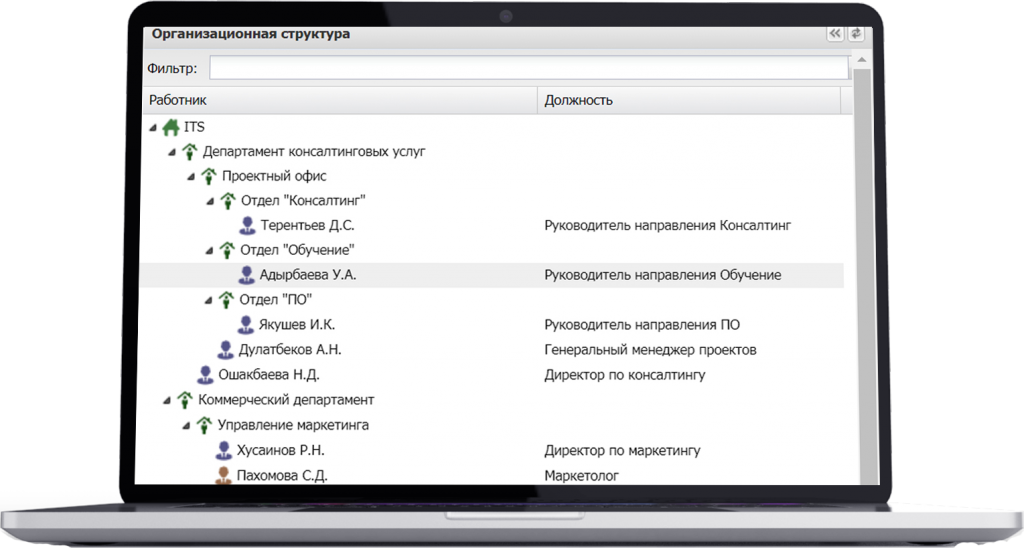Click the Коммерческий департамент department icon
The image size is (1024, 548).
tap(185, 400)
